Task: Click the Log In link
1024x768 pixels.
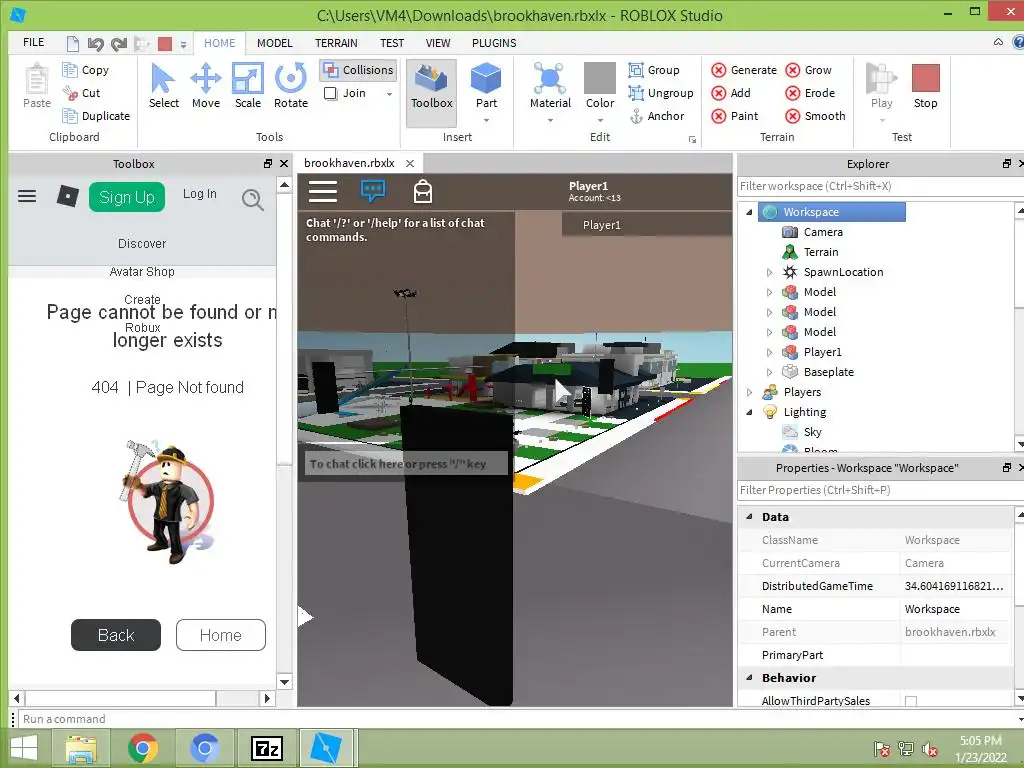Action: pos(199,194)
